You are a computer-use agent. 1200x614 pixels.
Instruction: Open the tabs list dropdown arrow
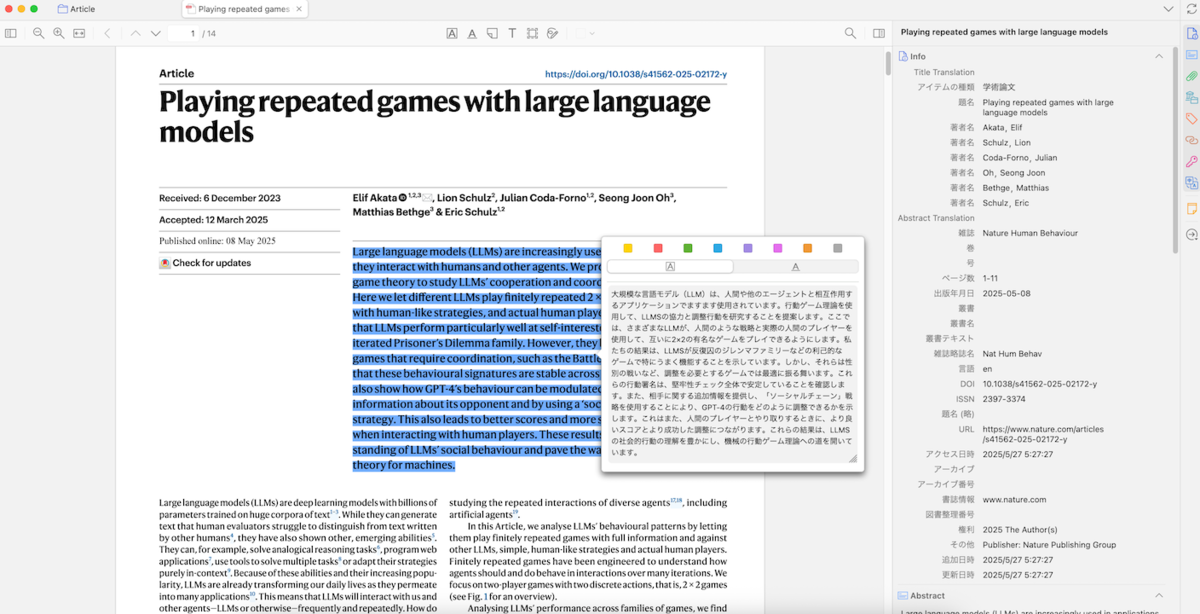coord(1168,9)
